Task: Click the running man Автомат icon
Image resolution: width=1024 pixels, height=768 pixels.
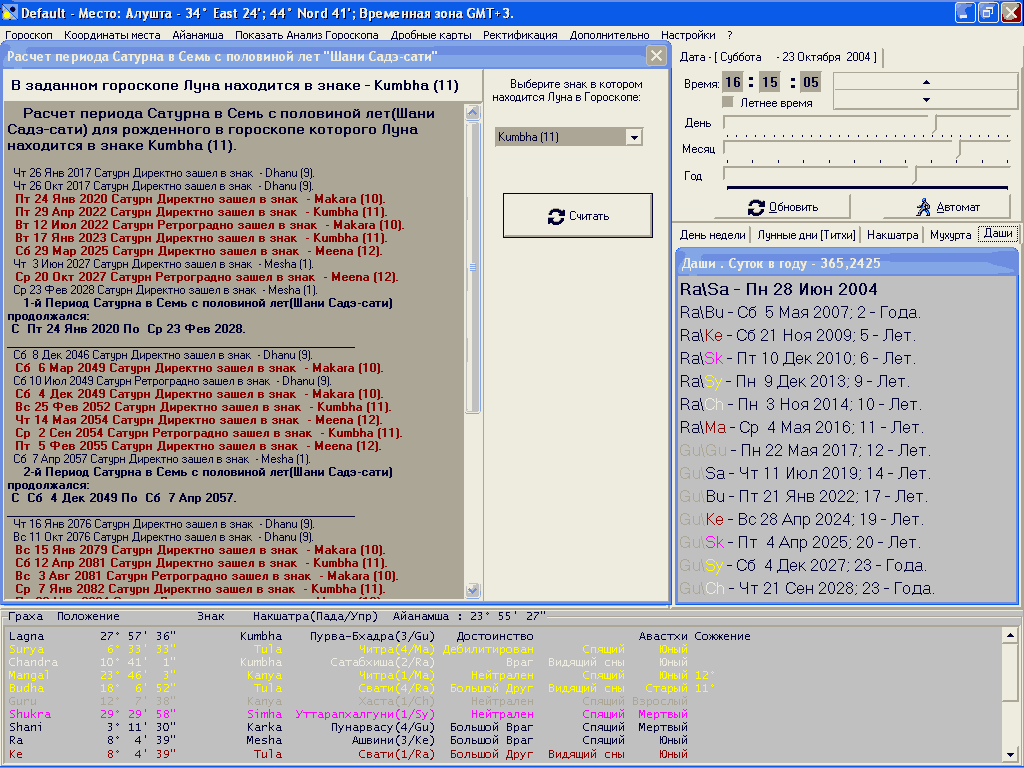Action: (923, 207)
